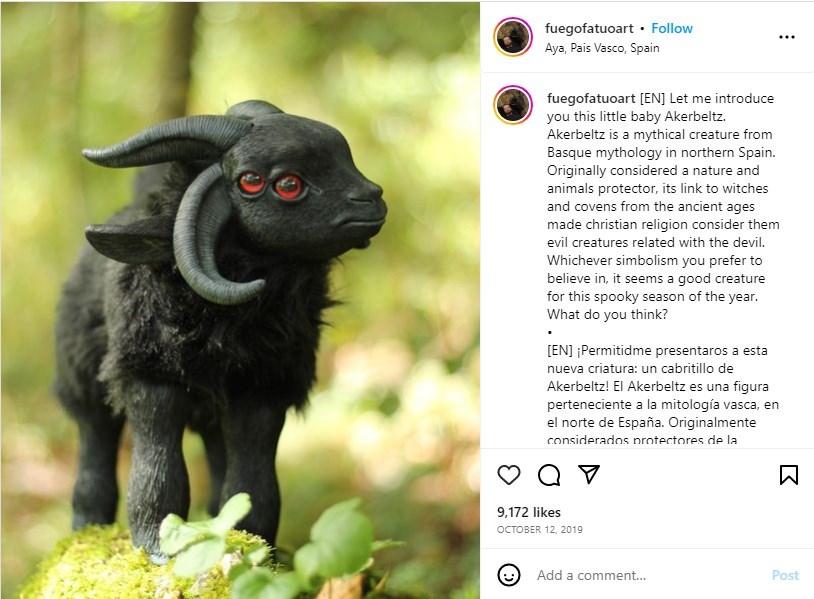Like the post with the heart icon
The image size is (814, 599).
[509, 475]
